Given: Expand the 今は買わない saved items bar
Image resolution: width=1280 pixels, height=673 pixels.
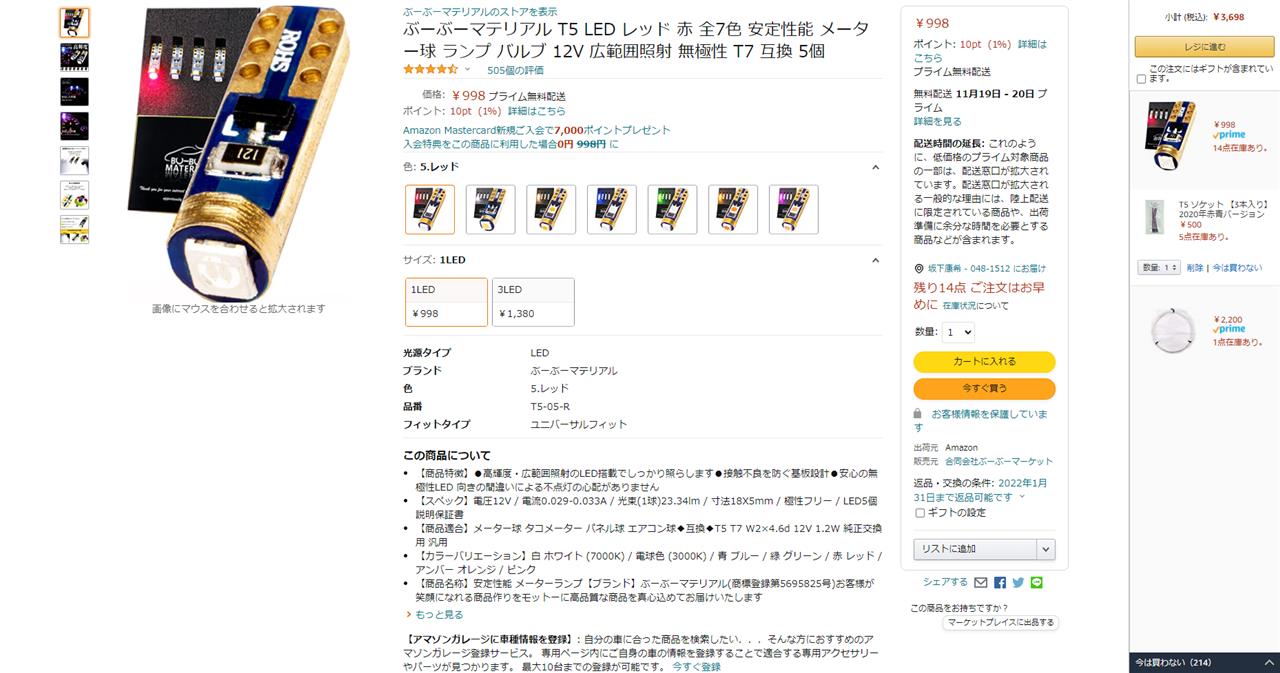Looking at the screenshot, I should pos(1204,662).
